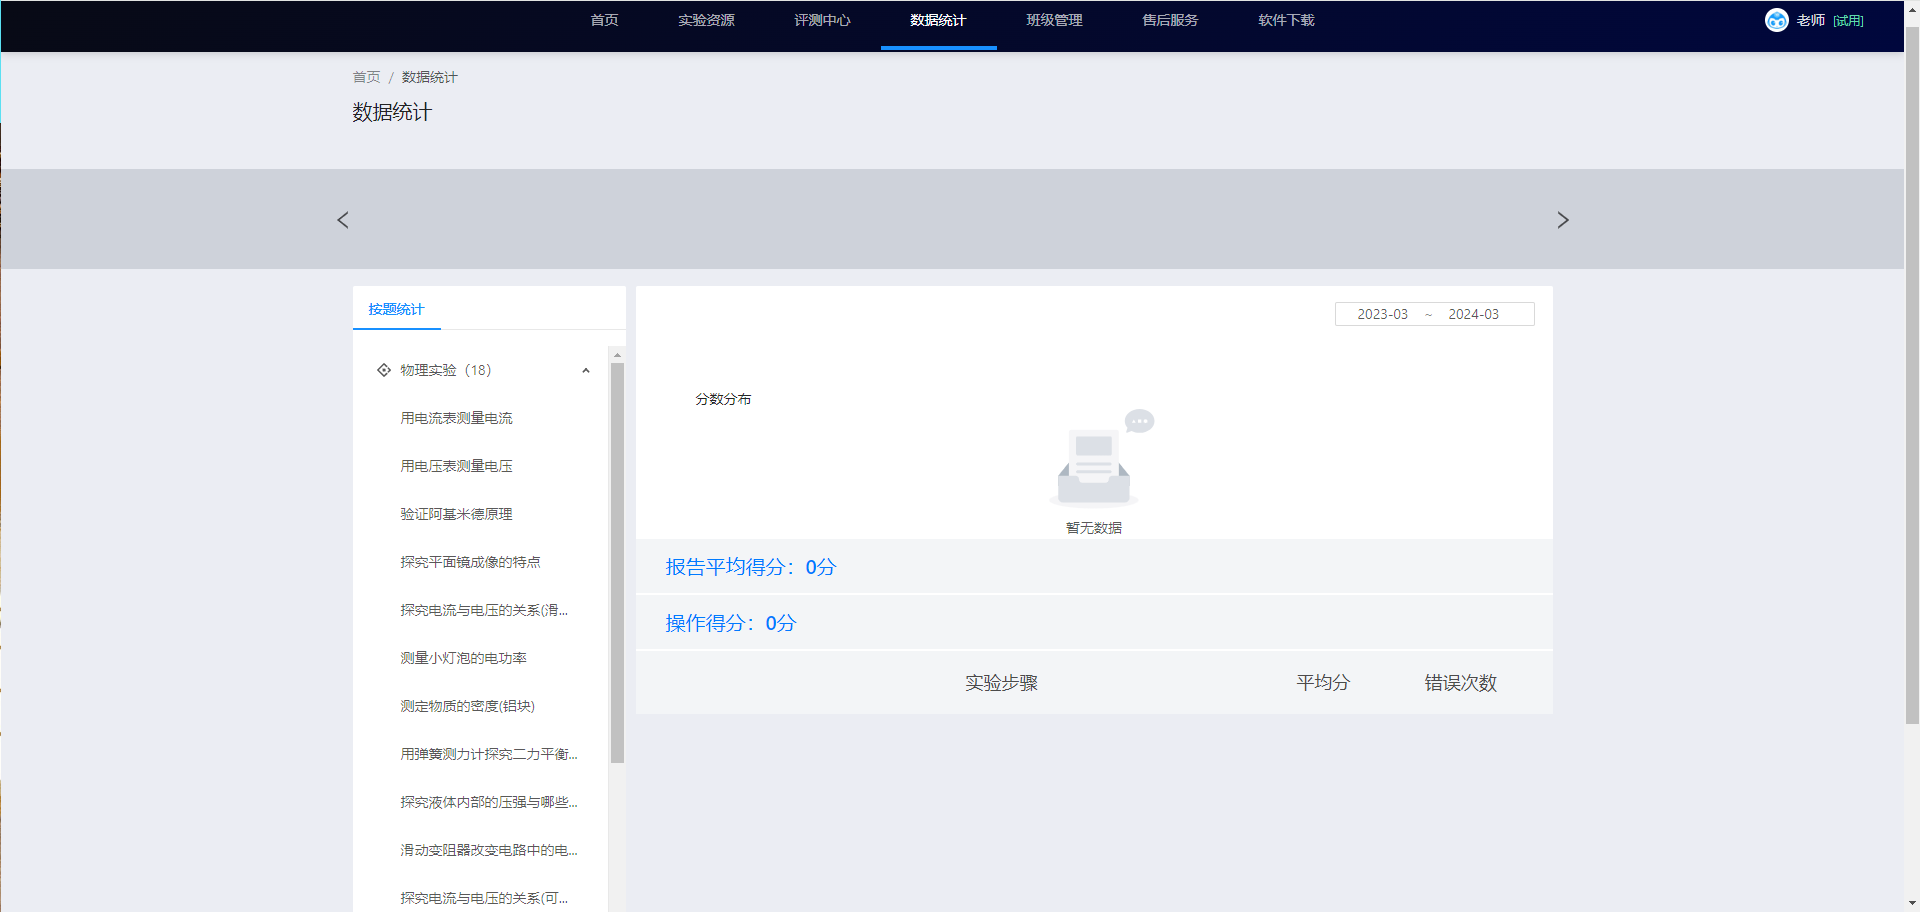Select experiment 用电流表测量电流
This screenshot has width=1920, height=912.
[456, 418]
